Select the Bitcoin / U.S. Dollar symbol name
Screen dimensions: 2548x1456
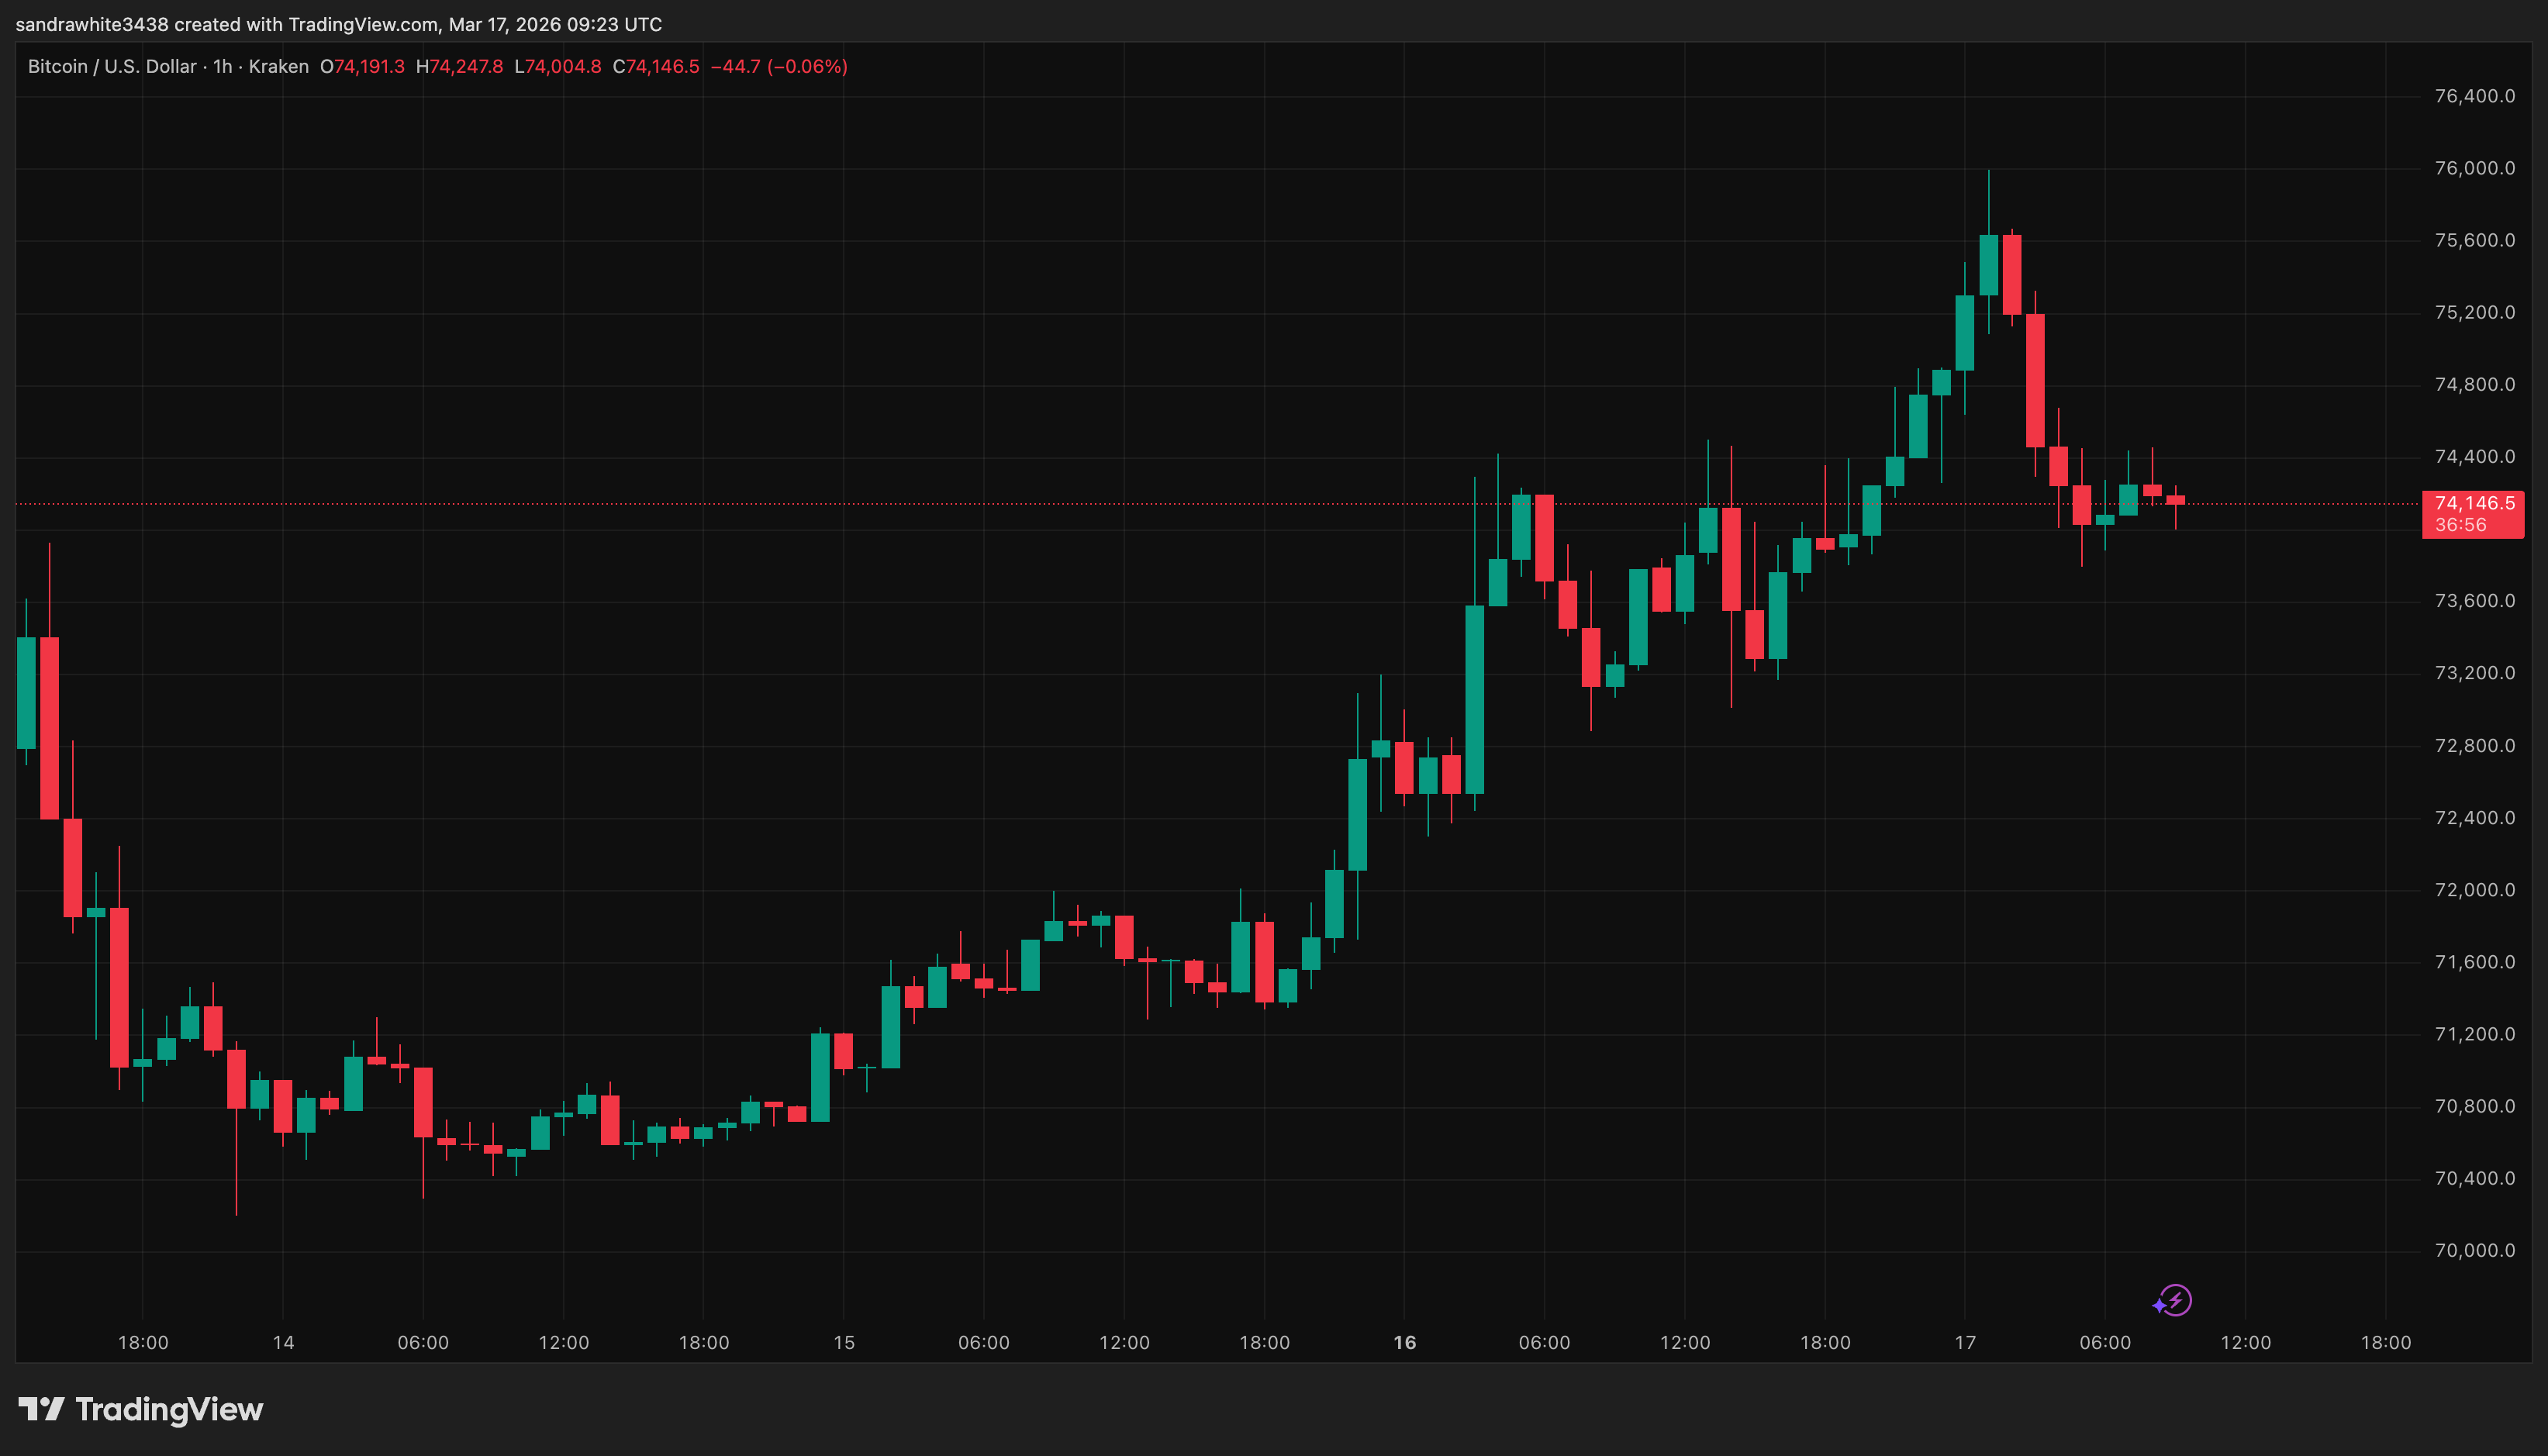(x=110, y=66)
